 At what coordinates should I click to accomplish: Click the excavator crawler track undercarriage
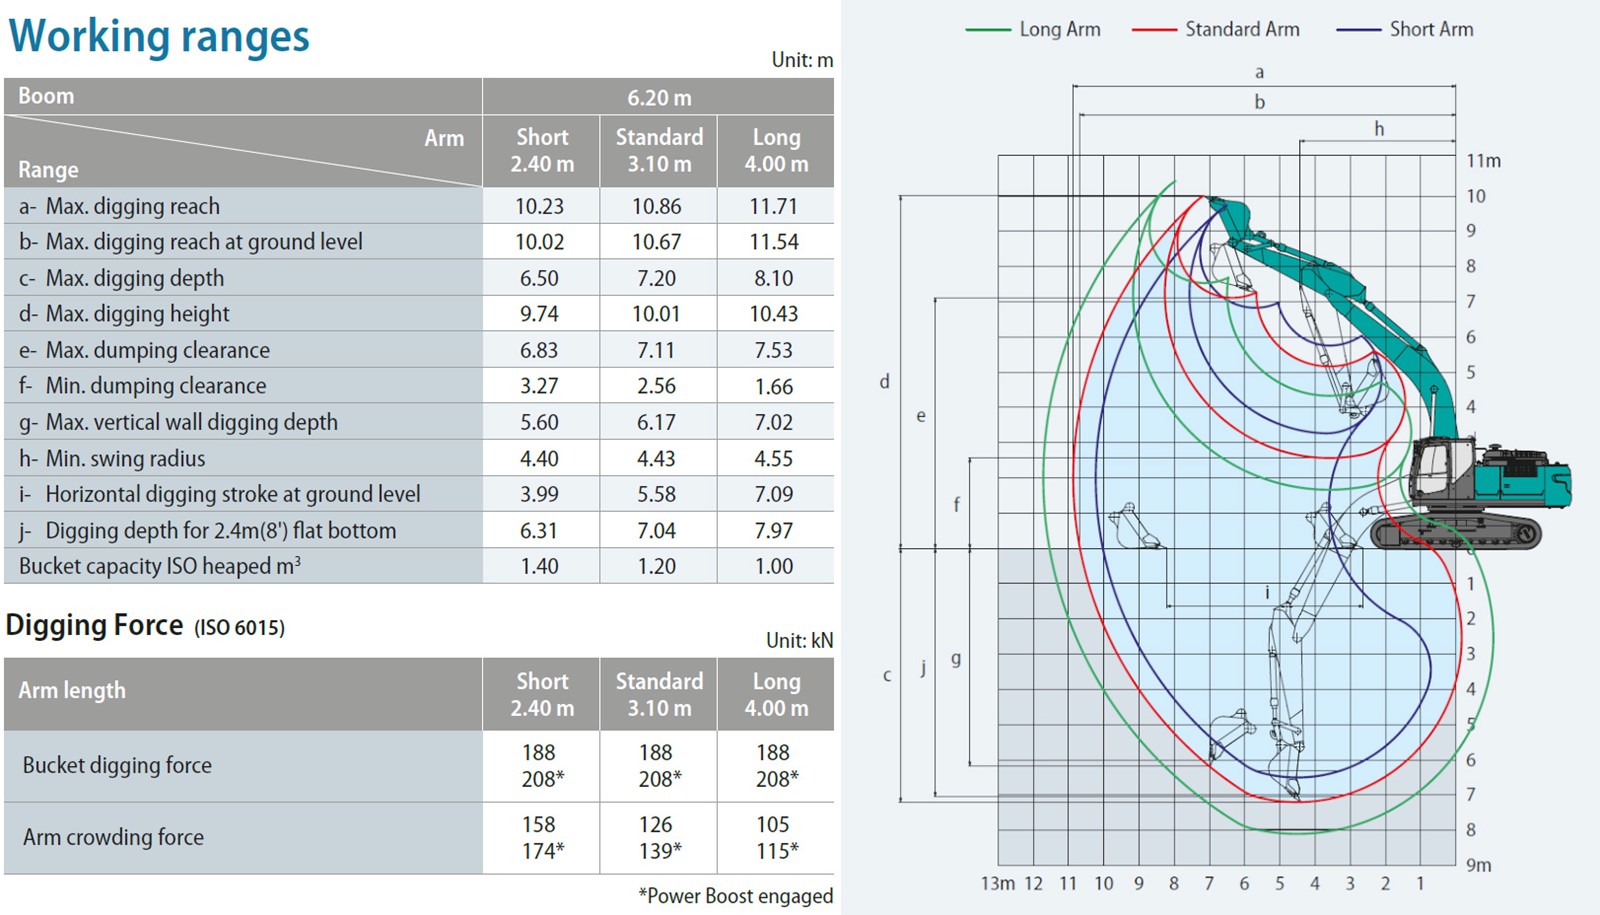pos(1455,533)
